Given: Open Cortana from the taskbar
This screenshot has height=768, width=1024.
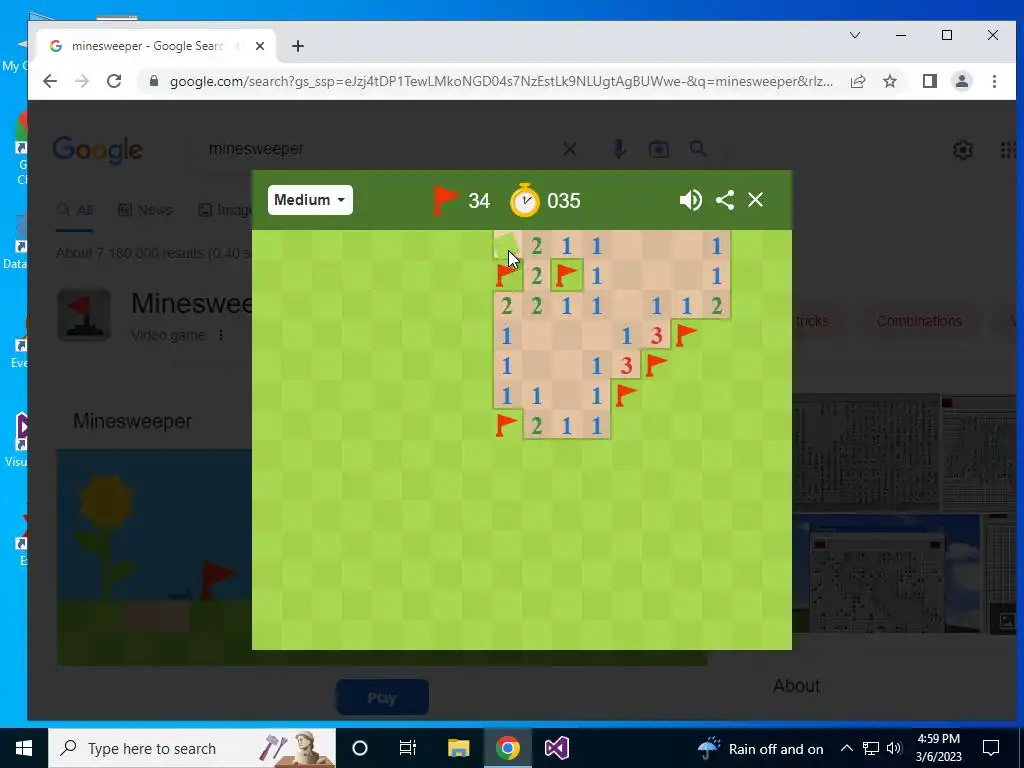Looking at the screenshot, I should point(360,748).
